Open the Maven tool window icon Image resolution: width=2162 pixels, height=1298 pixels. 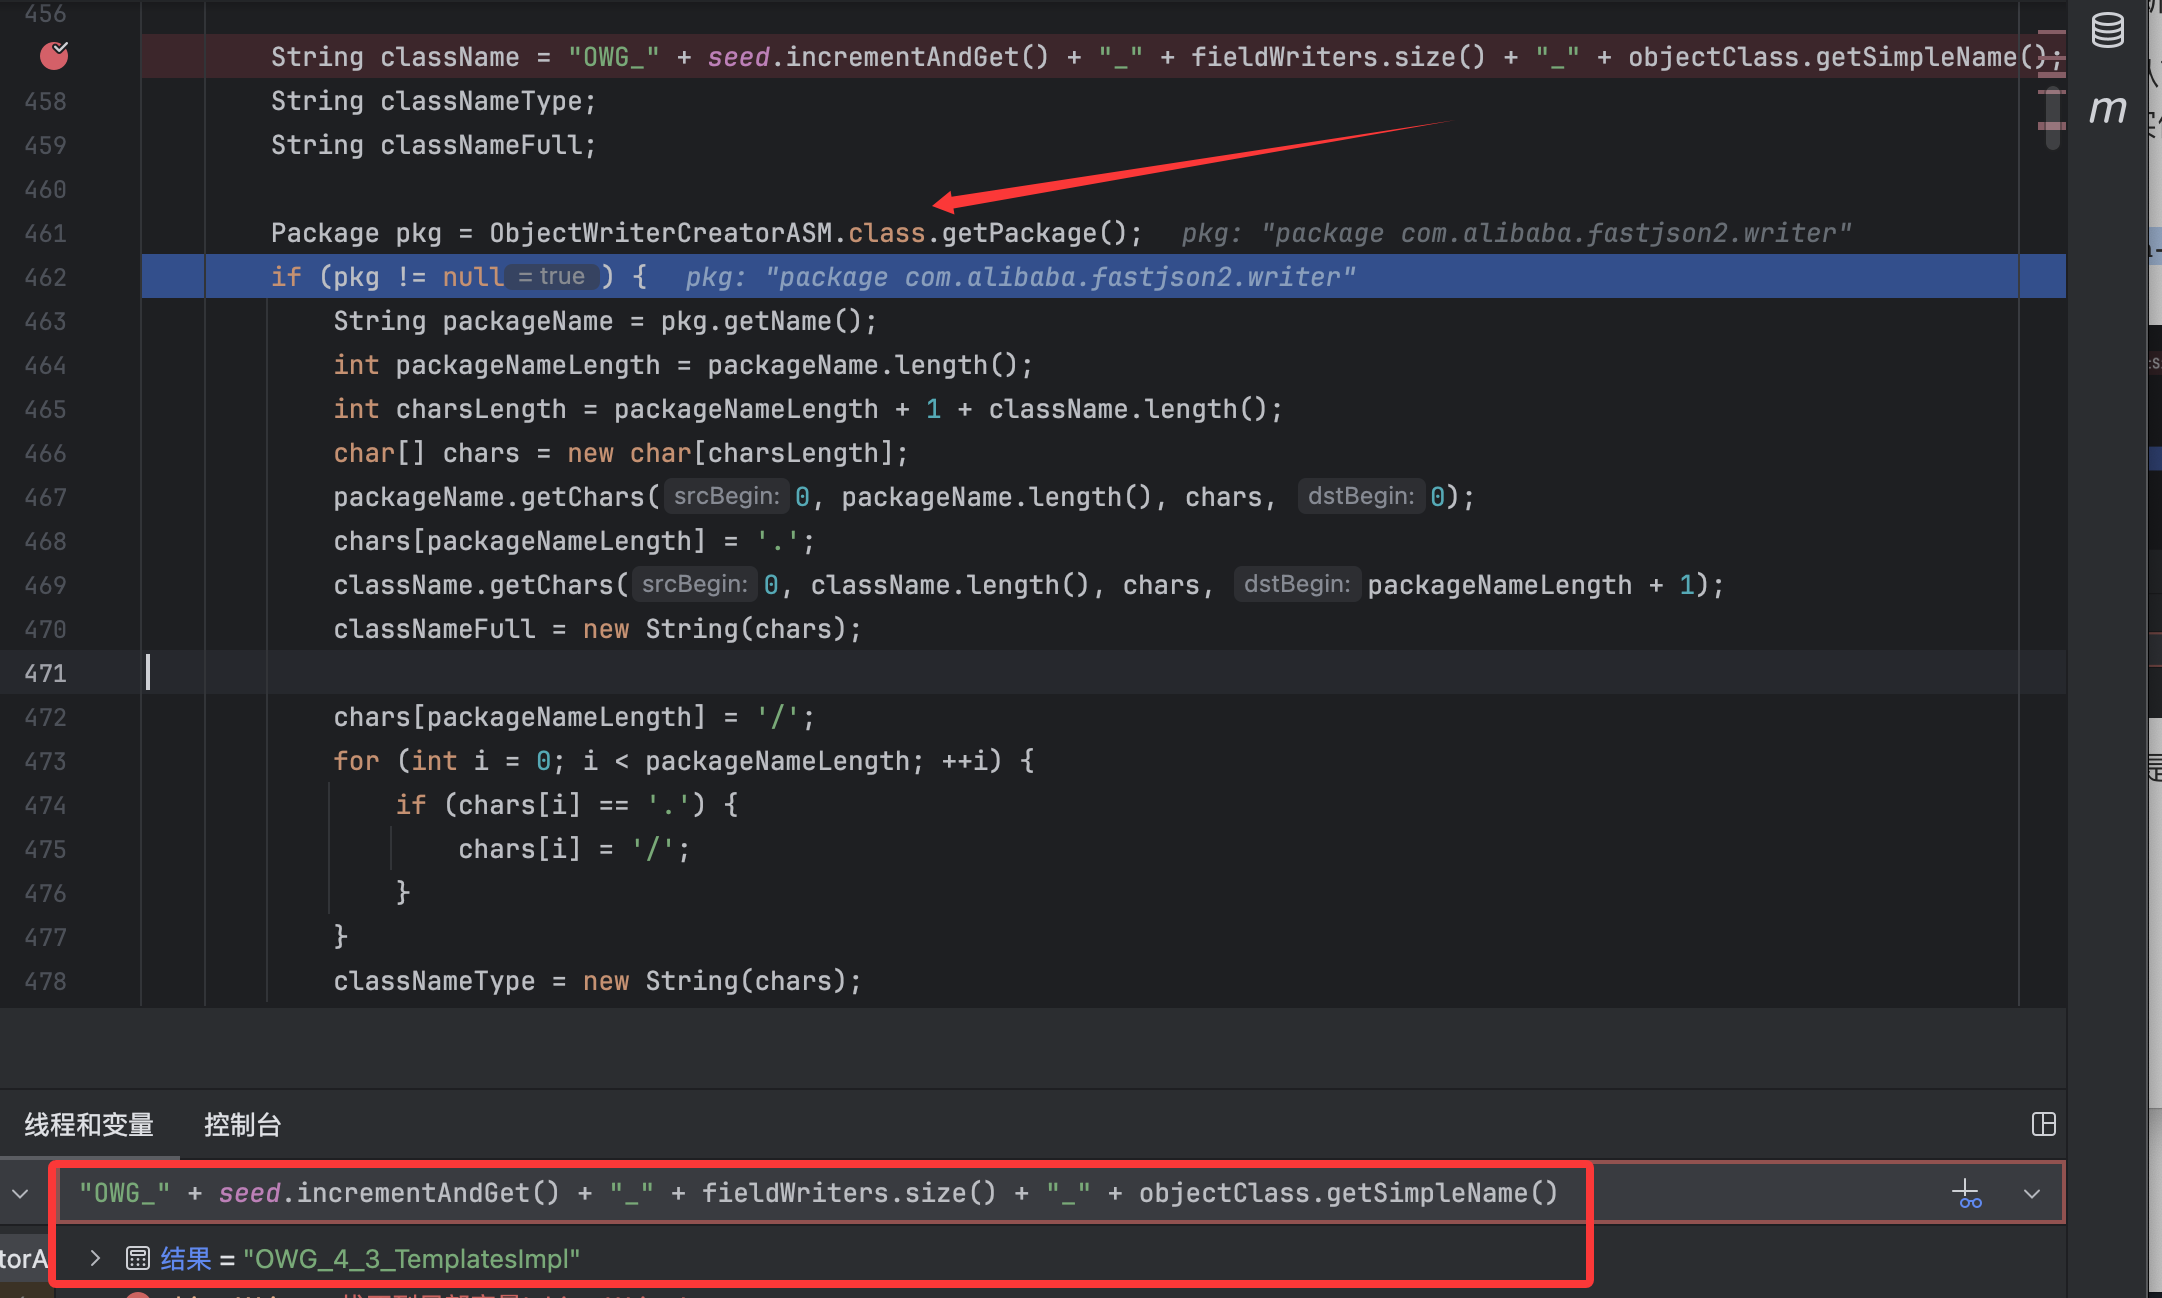point(2107,108)
